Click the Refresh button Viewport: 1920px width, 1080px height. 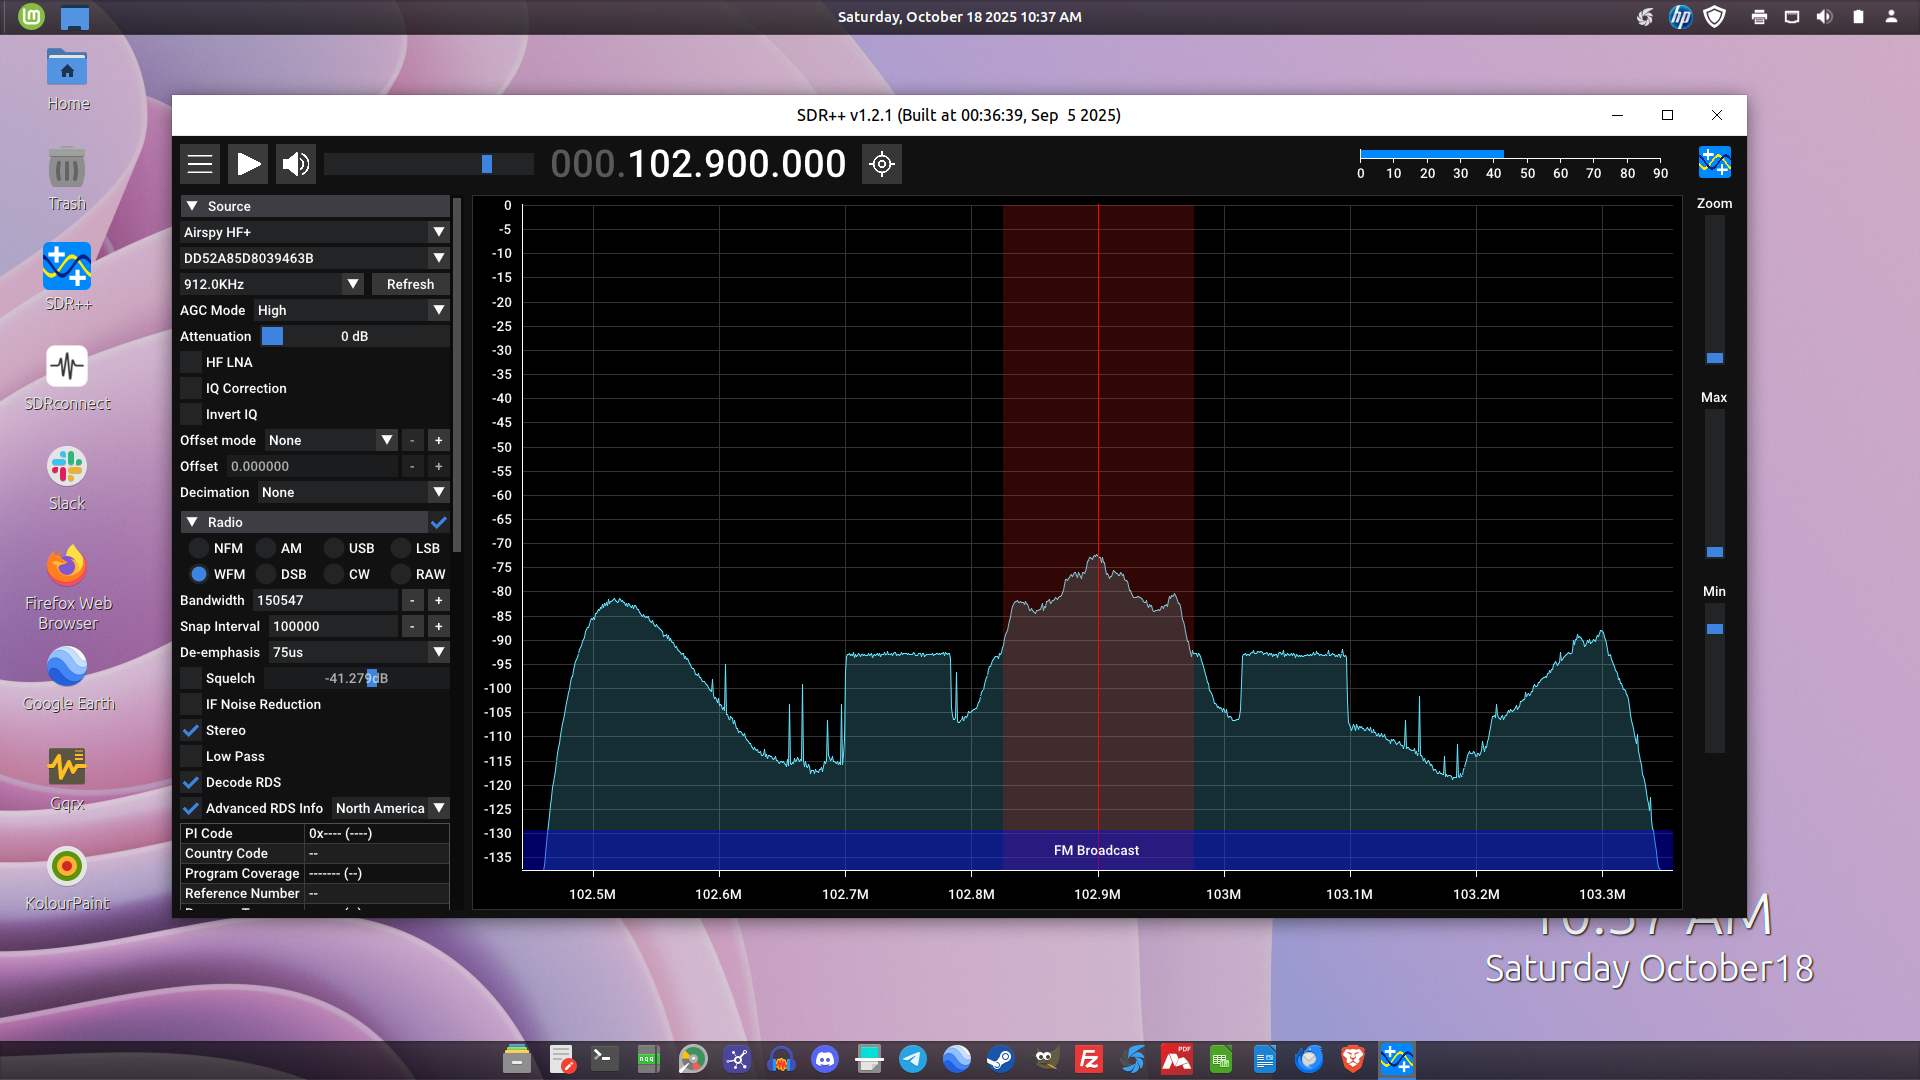[410, 284]
